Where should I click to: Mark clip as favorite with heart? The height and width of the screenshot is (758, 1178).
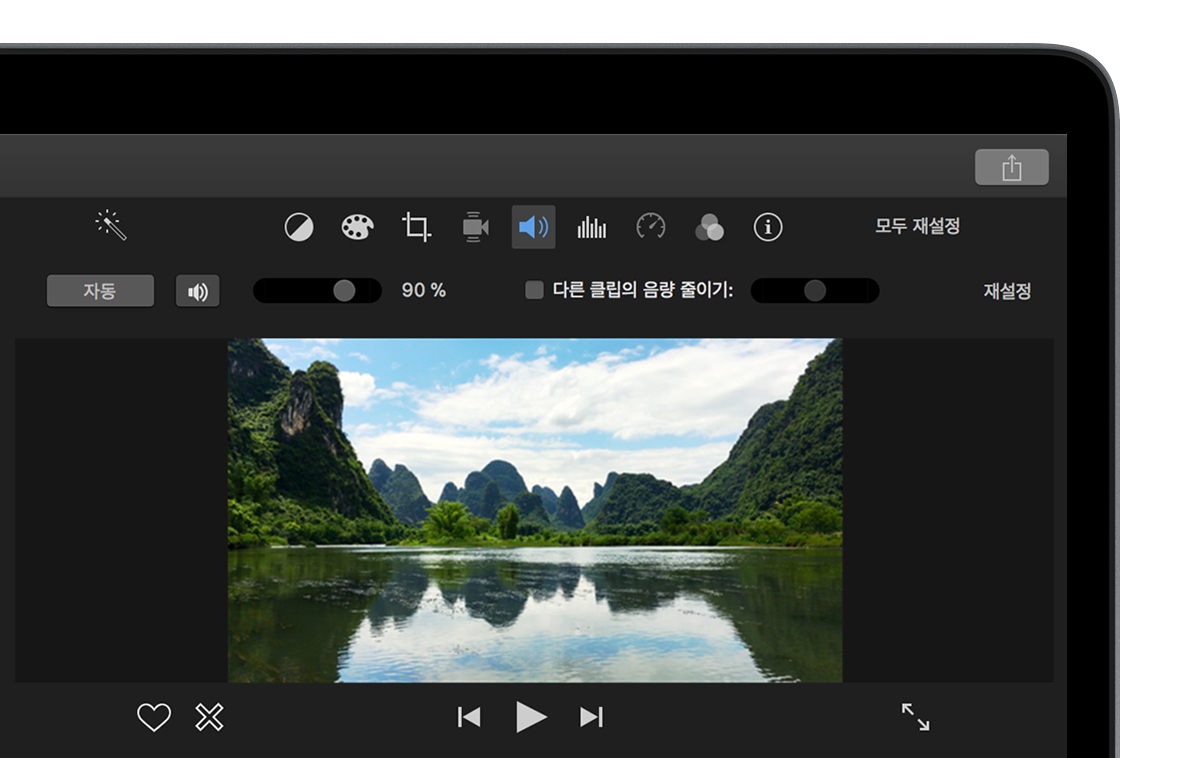click(x=153, y=717)
